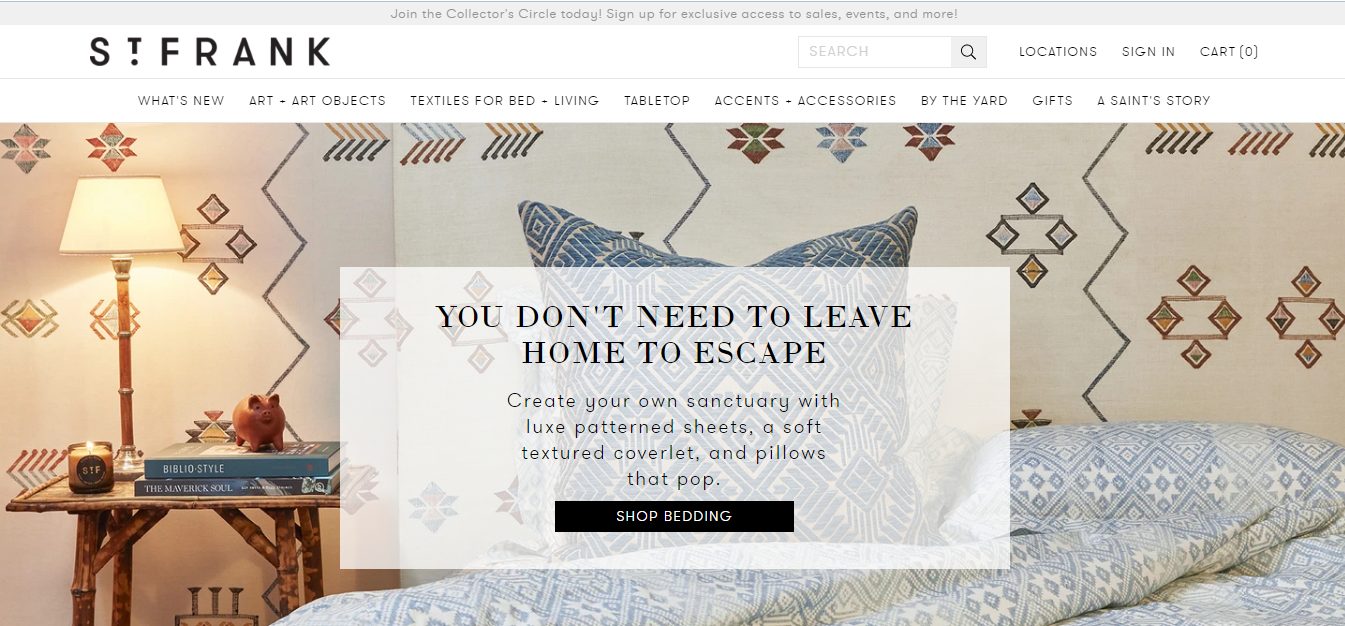Click the Collector's Circle sign-up banner
The width and height of the screenshot is (1345, 626).
pyautogui.click(x=674, y=14)
